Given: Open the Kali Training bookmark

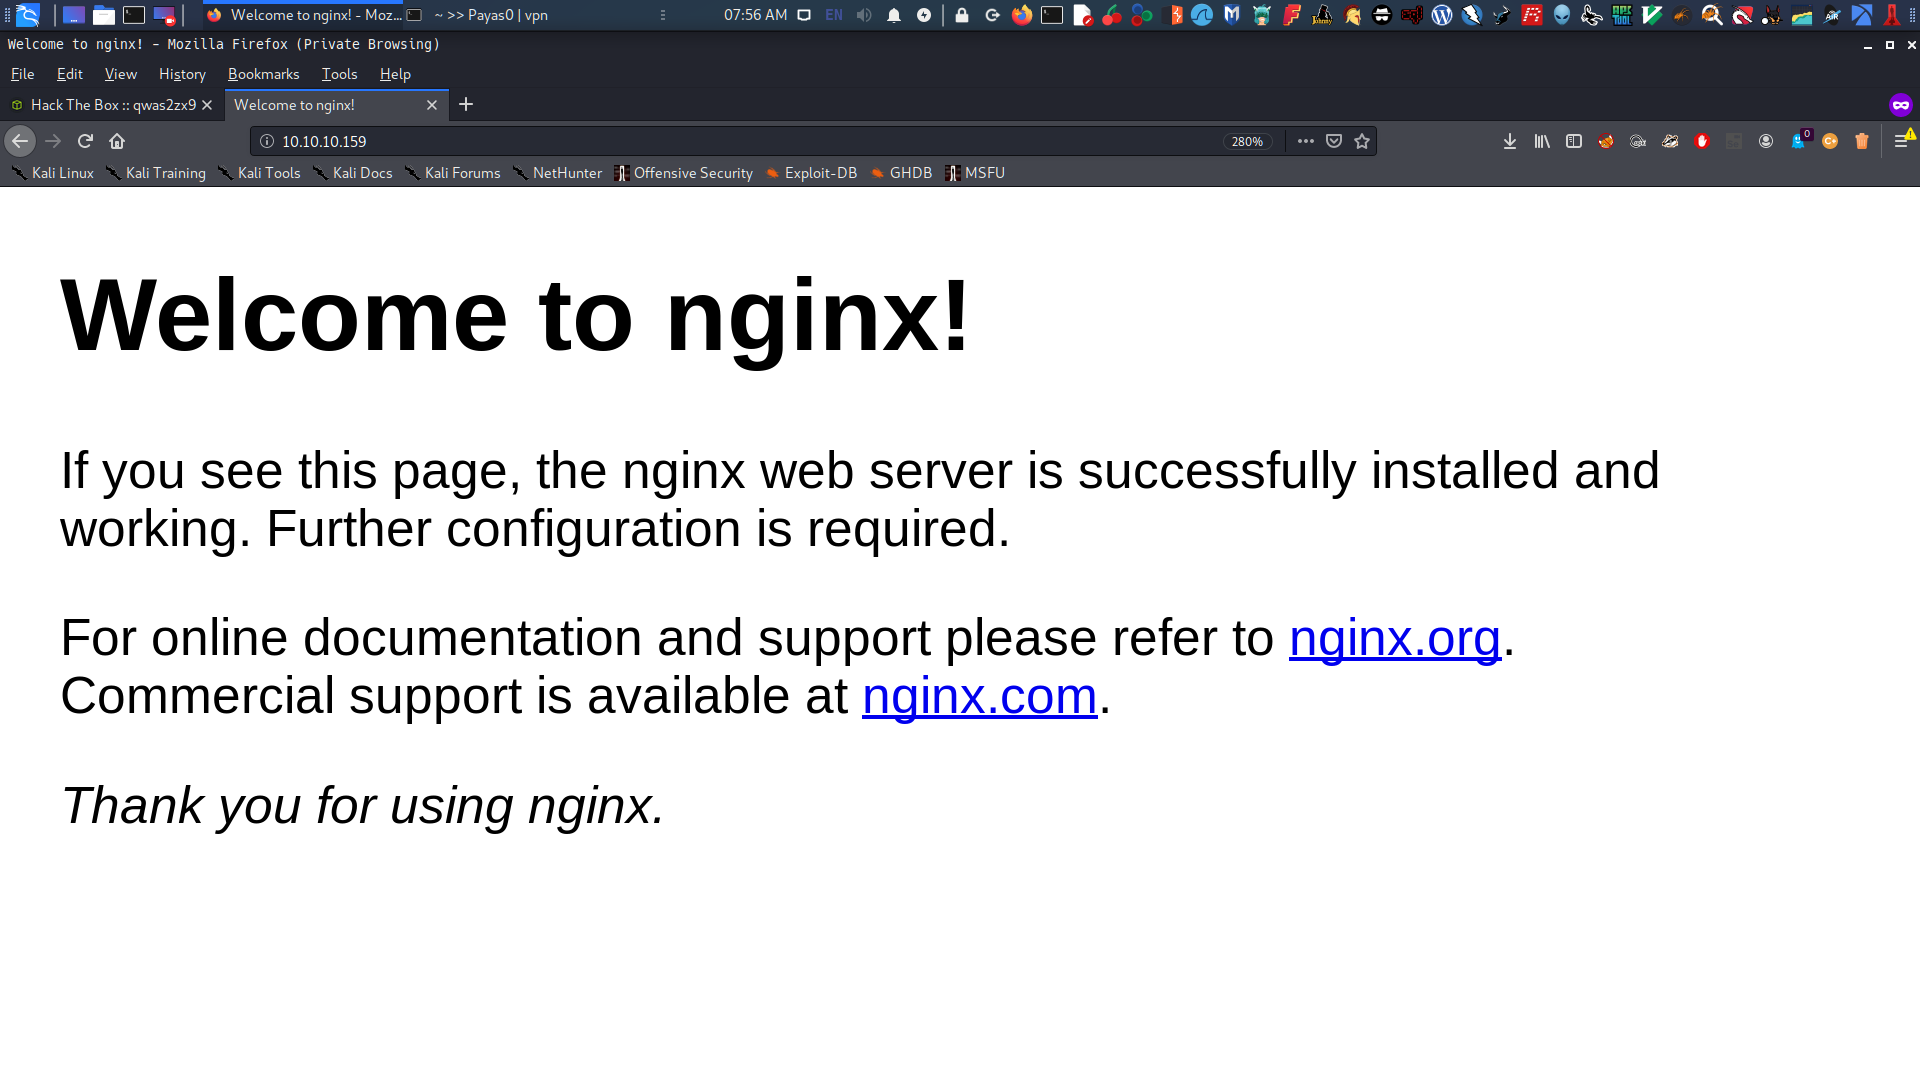Looking at the screenshot, I should tap(156, 173).
